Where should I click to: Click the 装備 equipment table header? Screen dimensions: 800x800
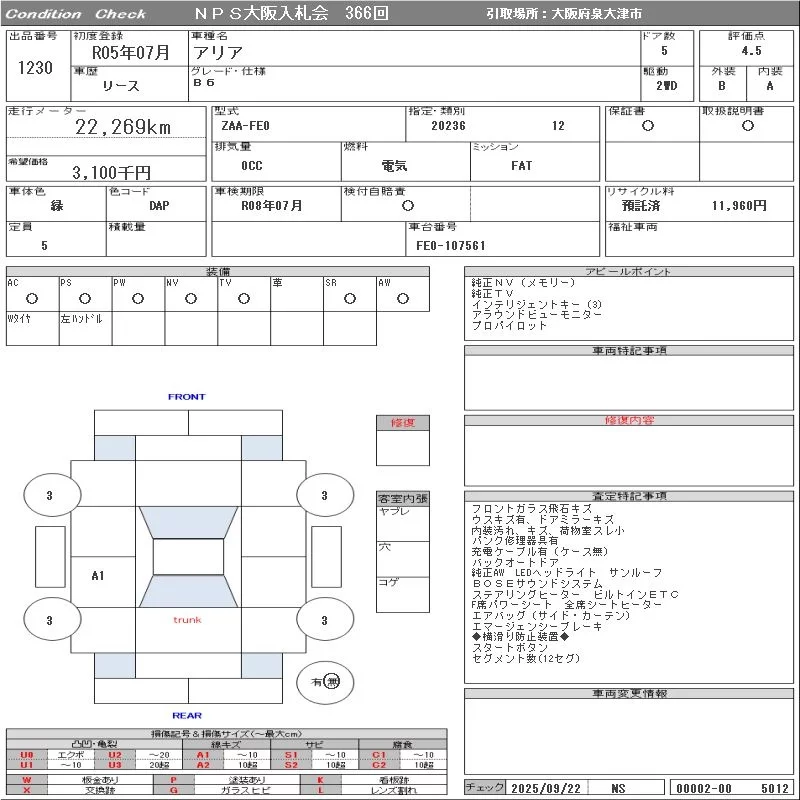tap(218, 272)
